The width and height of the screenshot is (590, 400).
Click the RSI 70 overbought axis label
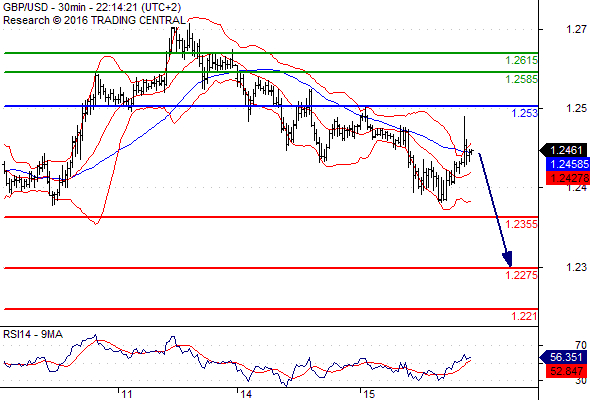click(x=581, y=345)
